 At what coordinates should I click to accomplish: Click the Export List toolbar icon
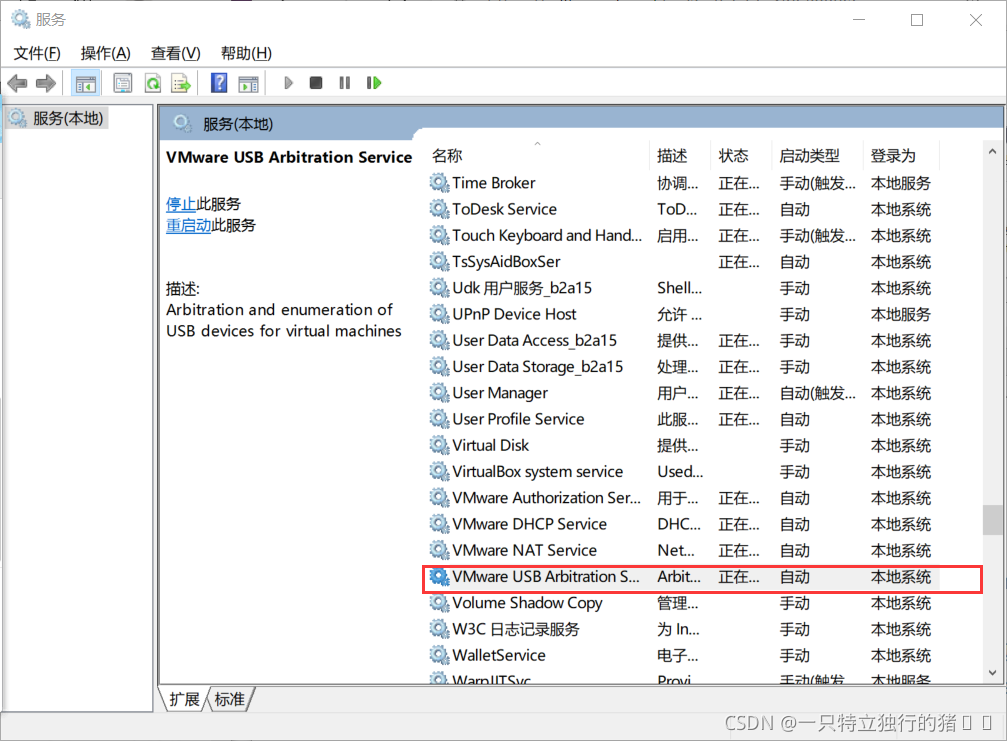181,83
